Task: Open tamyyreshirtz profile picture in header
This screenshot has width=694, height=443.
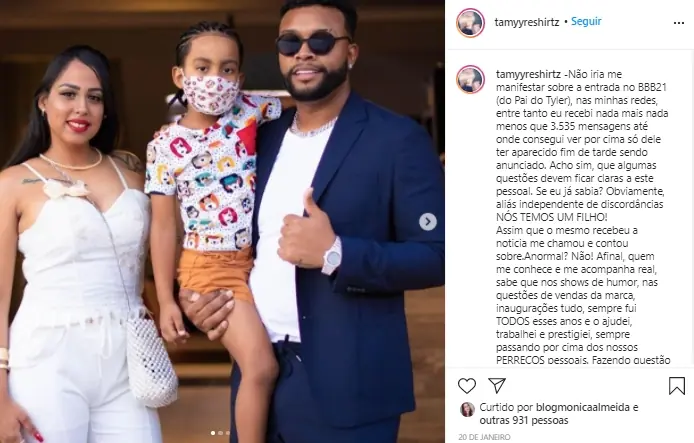Action: [470, 23]
